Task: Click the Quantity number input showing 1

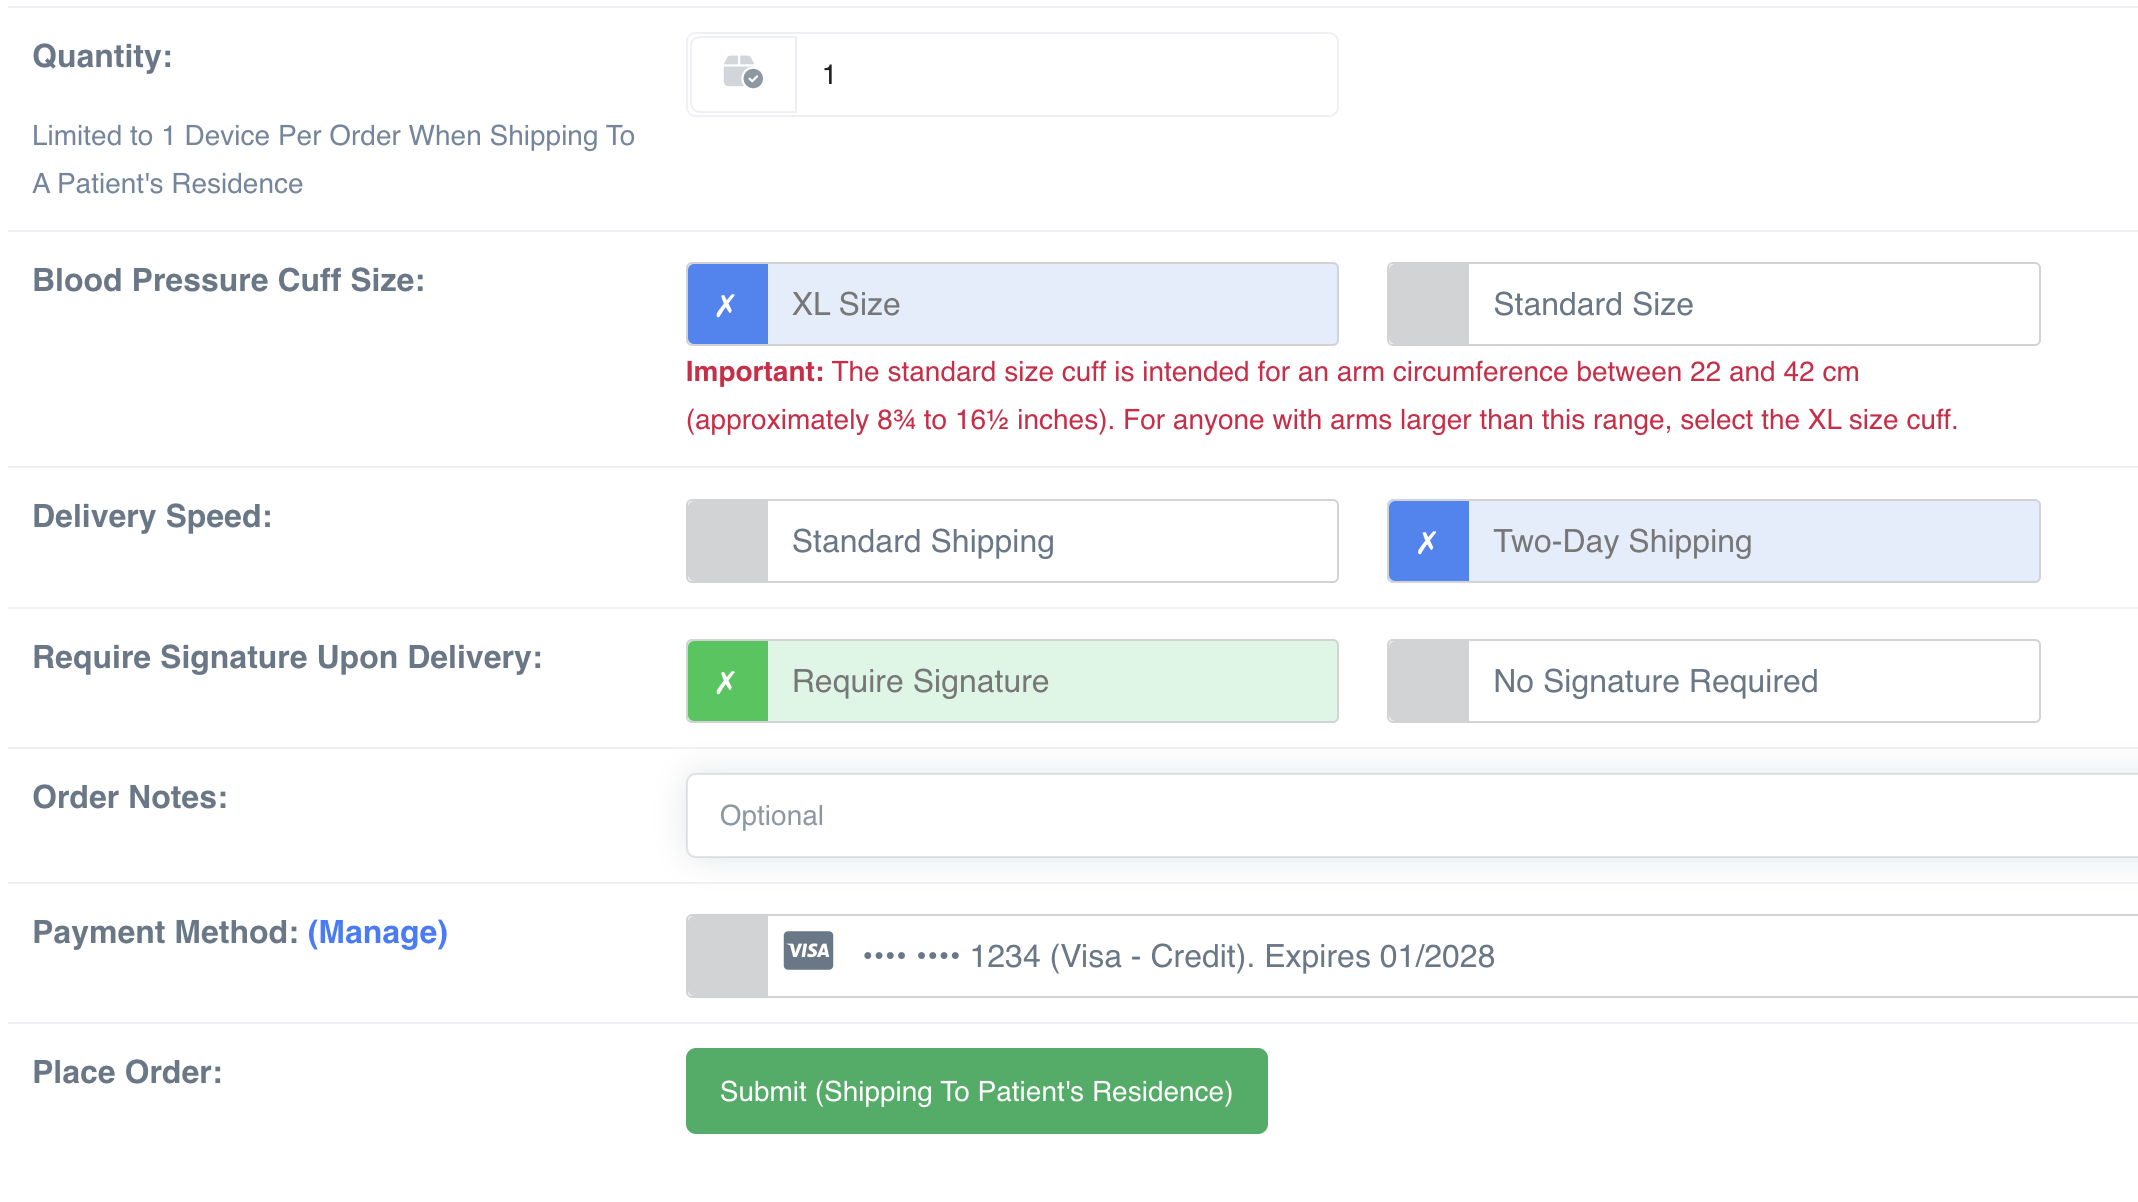Action: point(1065,75)
